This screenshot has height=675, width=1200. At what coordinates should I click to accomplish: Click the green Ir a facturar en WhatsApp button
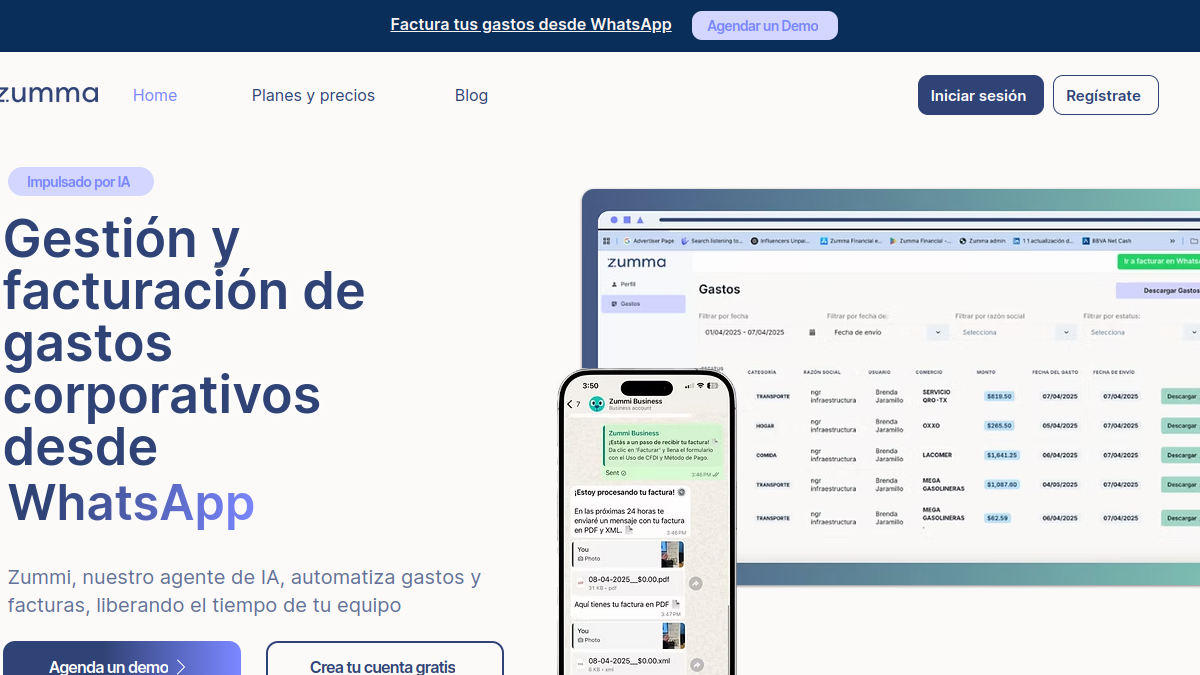pos(1159,262)
